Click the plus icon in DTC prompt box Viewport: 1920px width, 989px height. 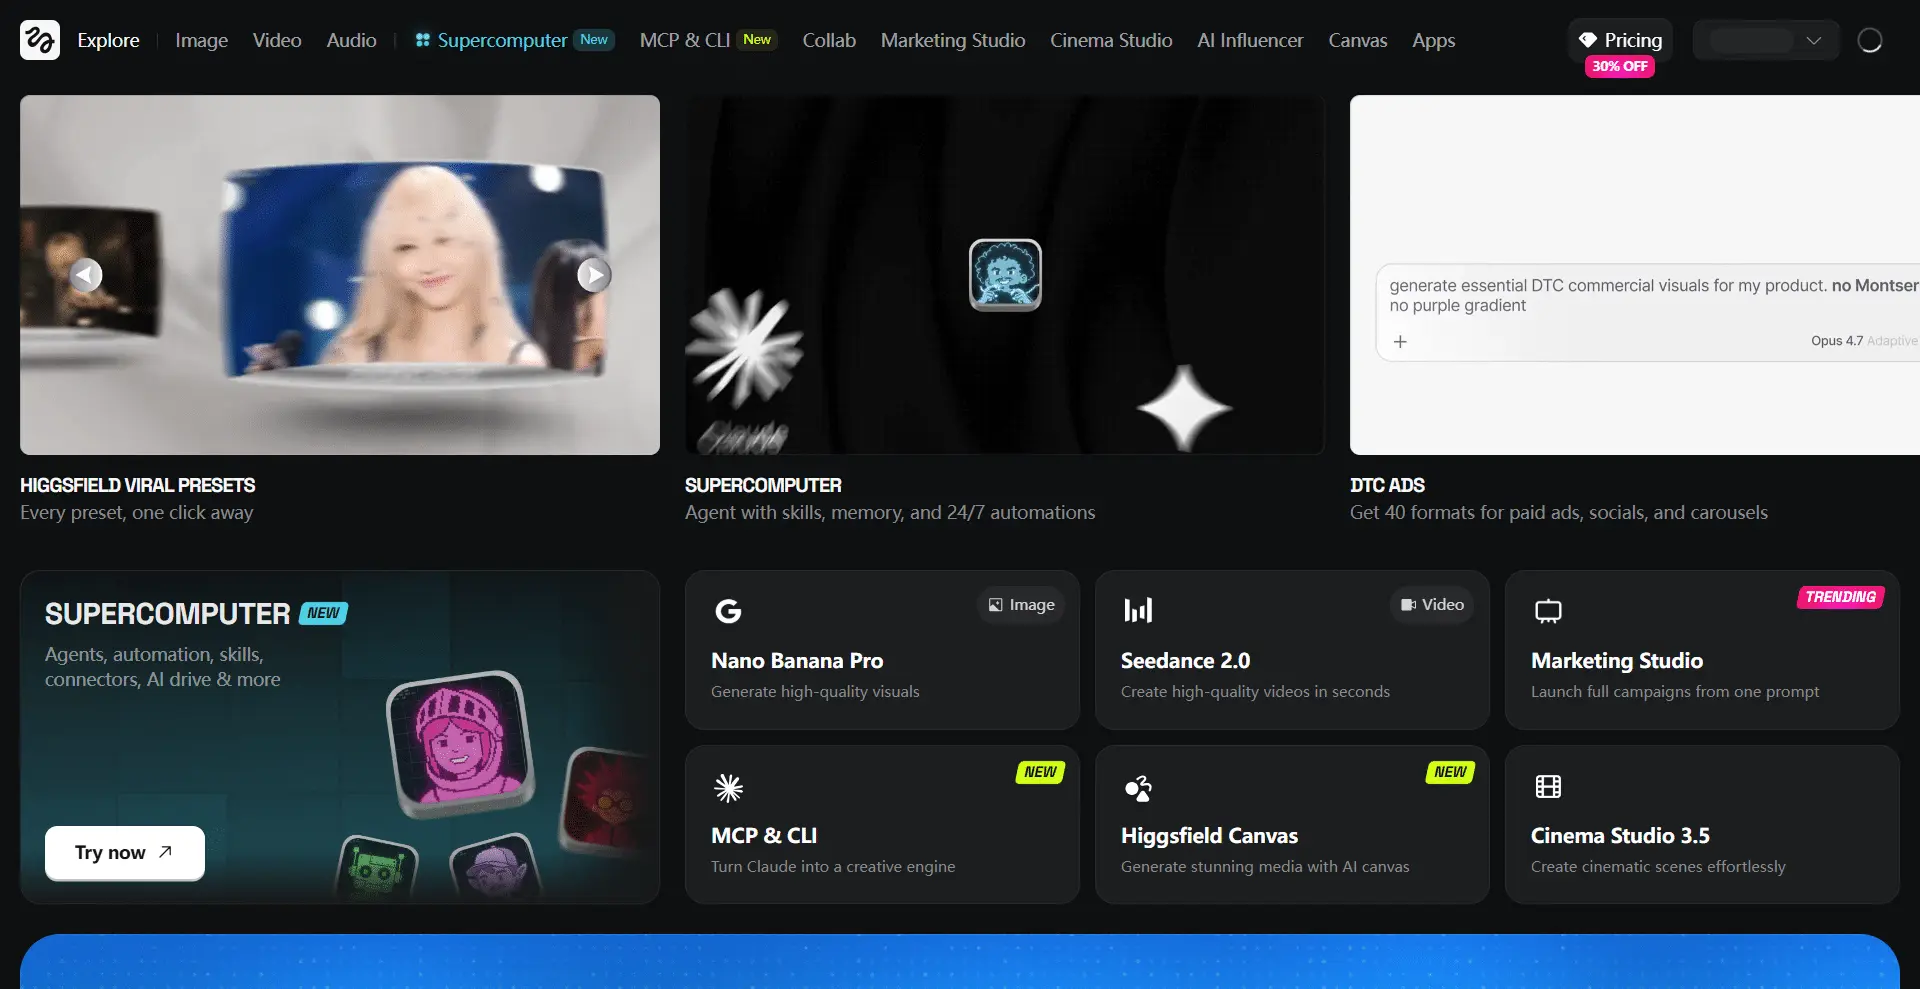coord(1400,342)
